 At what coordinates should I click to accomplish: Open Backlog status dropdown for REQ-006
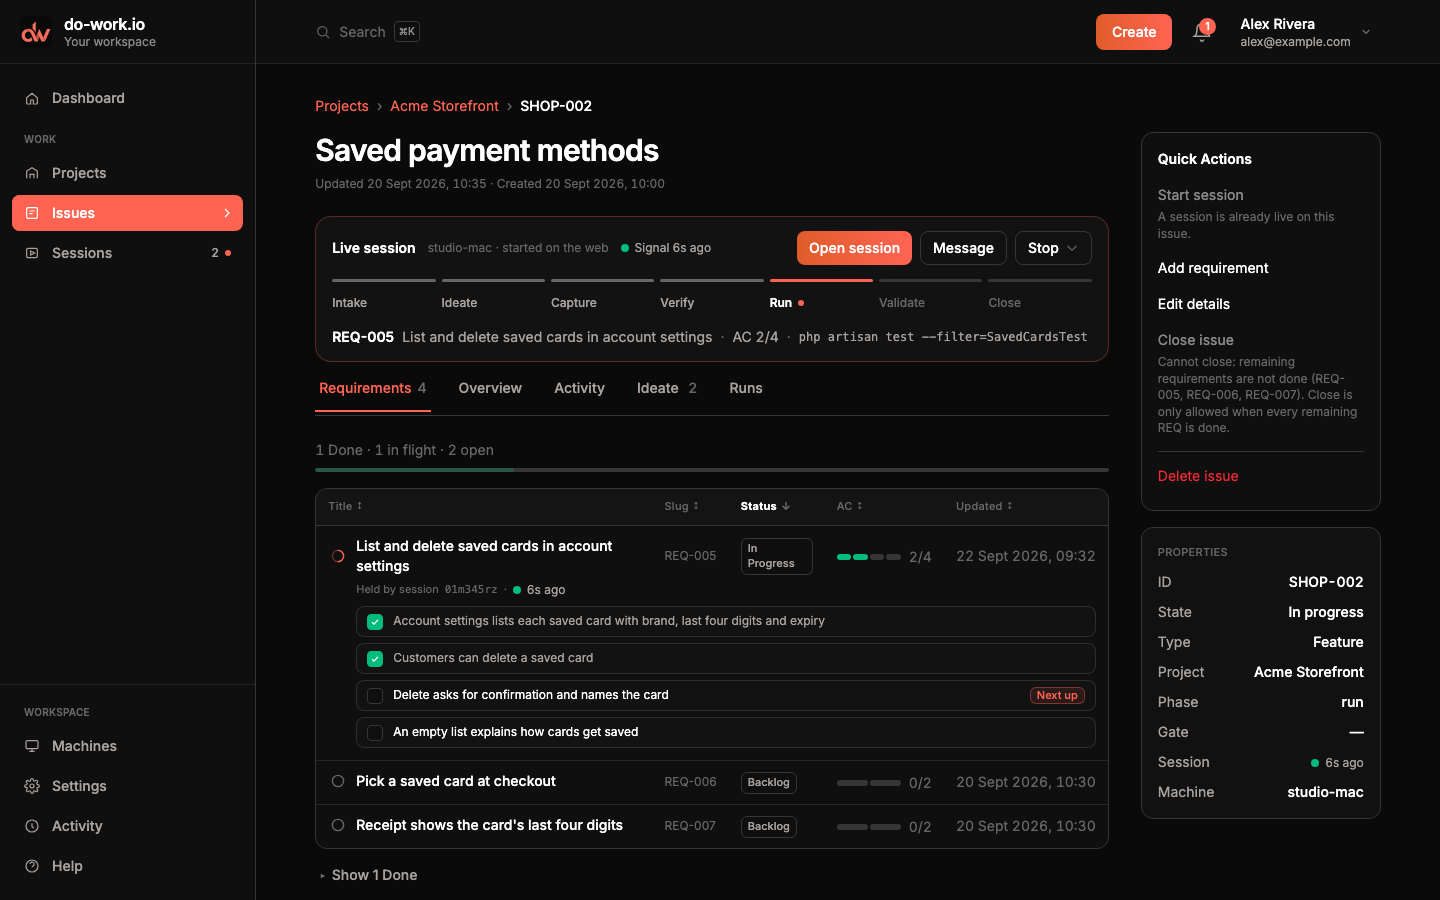[769, 782]
